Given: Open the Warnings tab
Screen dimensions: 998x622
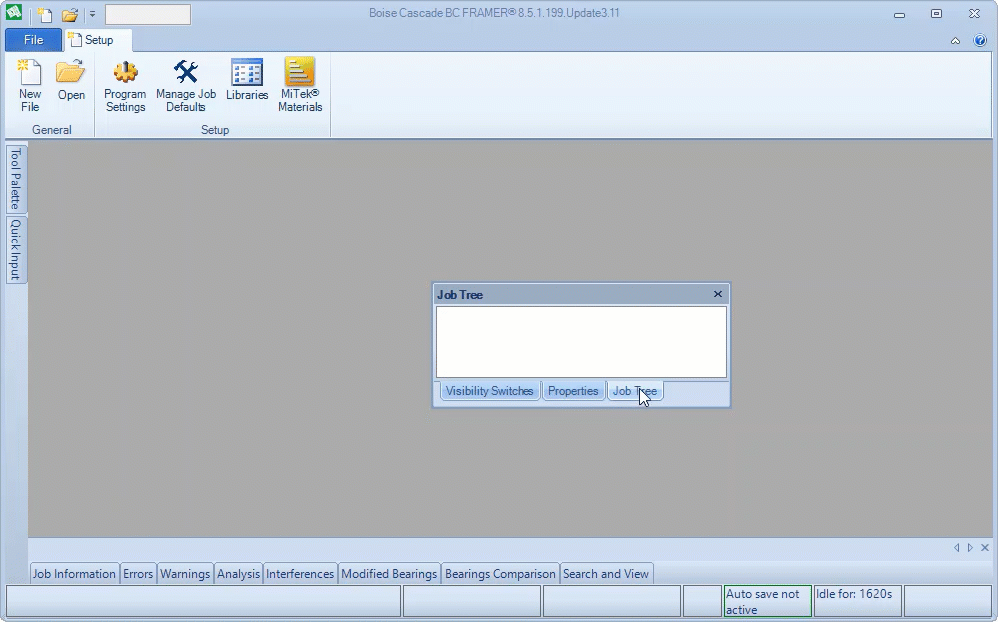Looking at the screenshot, I should [x=185, y=574].
